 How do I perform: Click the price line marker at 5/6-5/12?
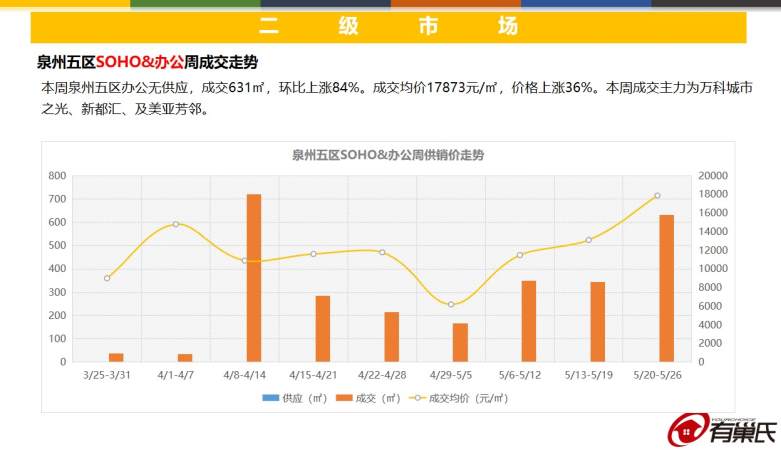tap(520, 255)
